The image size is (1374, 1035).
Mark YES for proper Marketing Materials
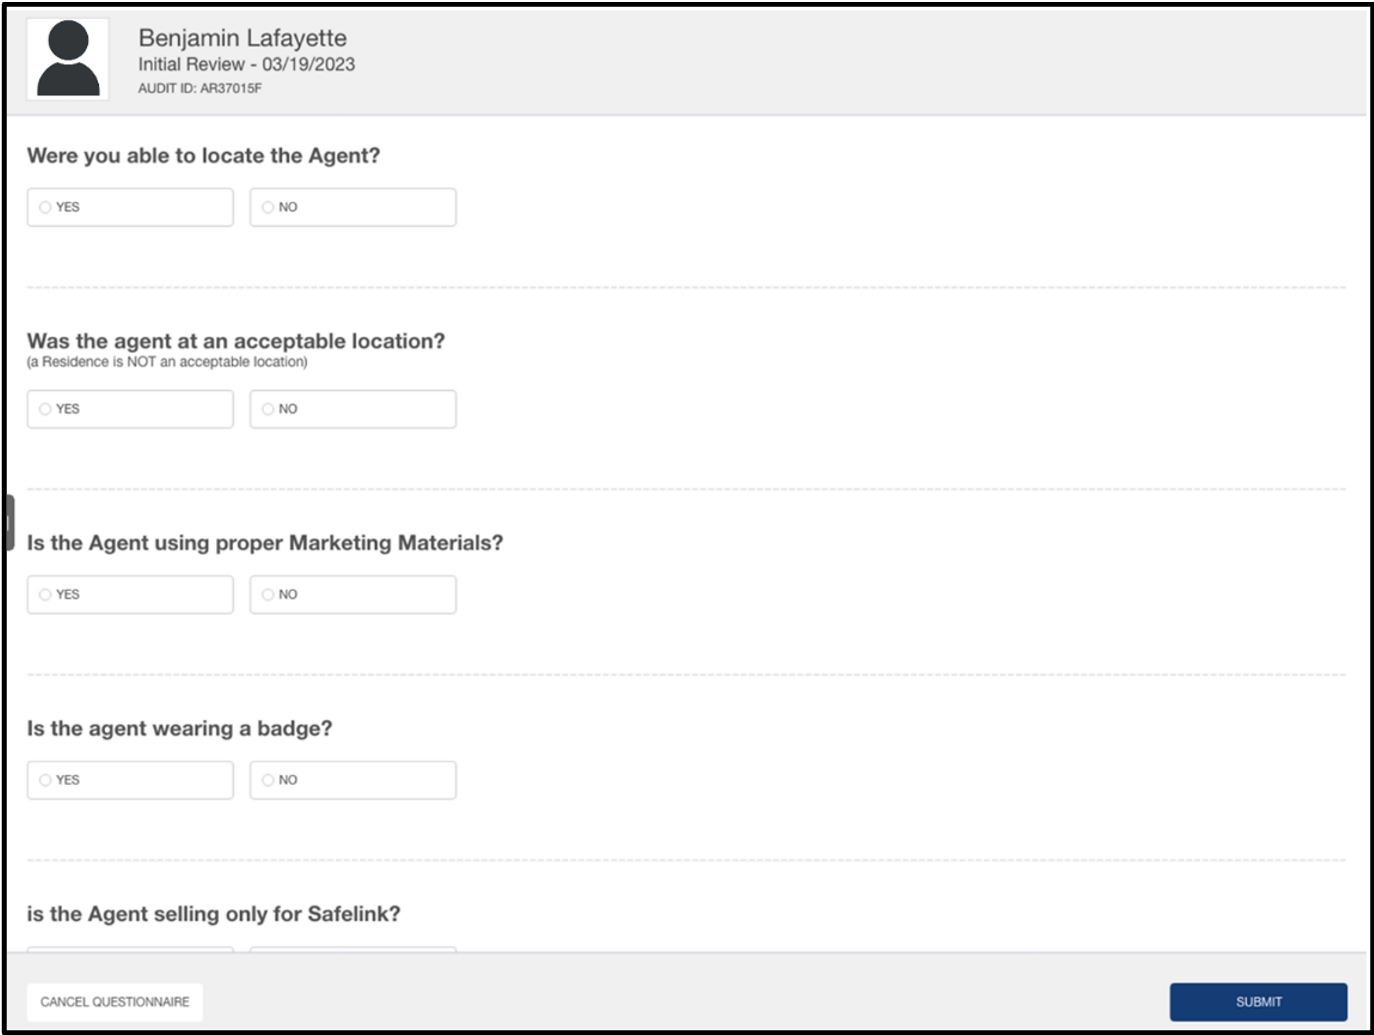point(130,594)
